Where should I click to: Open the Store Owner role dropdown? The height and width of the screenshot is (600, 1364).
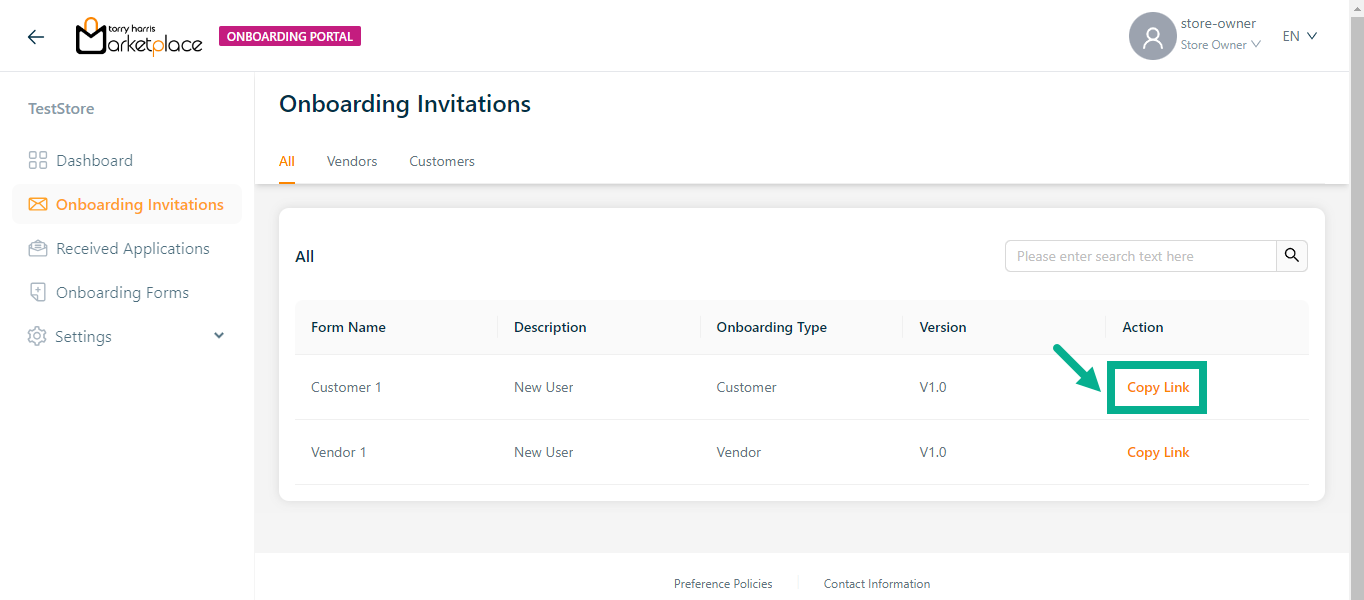[1220, 45]
